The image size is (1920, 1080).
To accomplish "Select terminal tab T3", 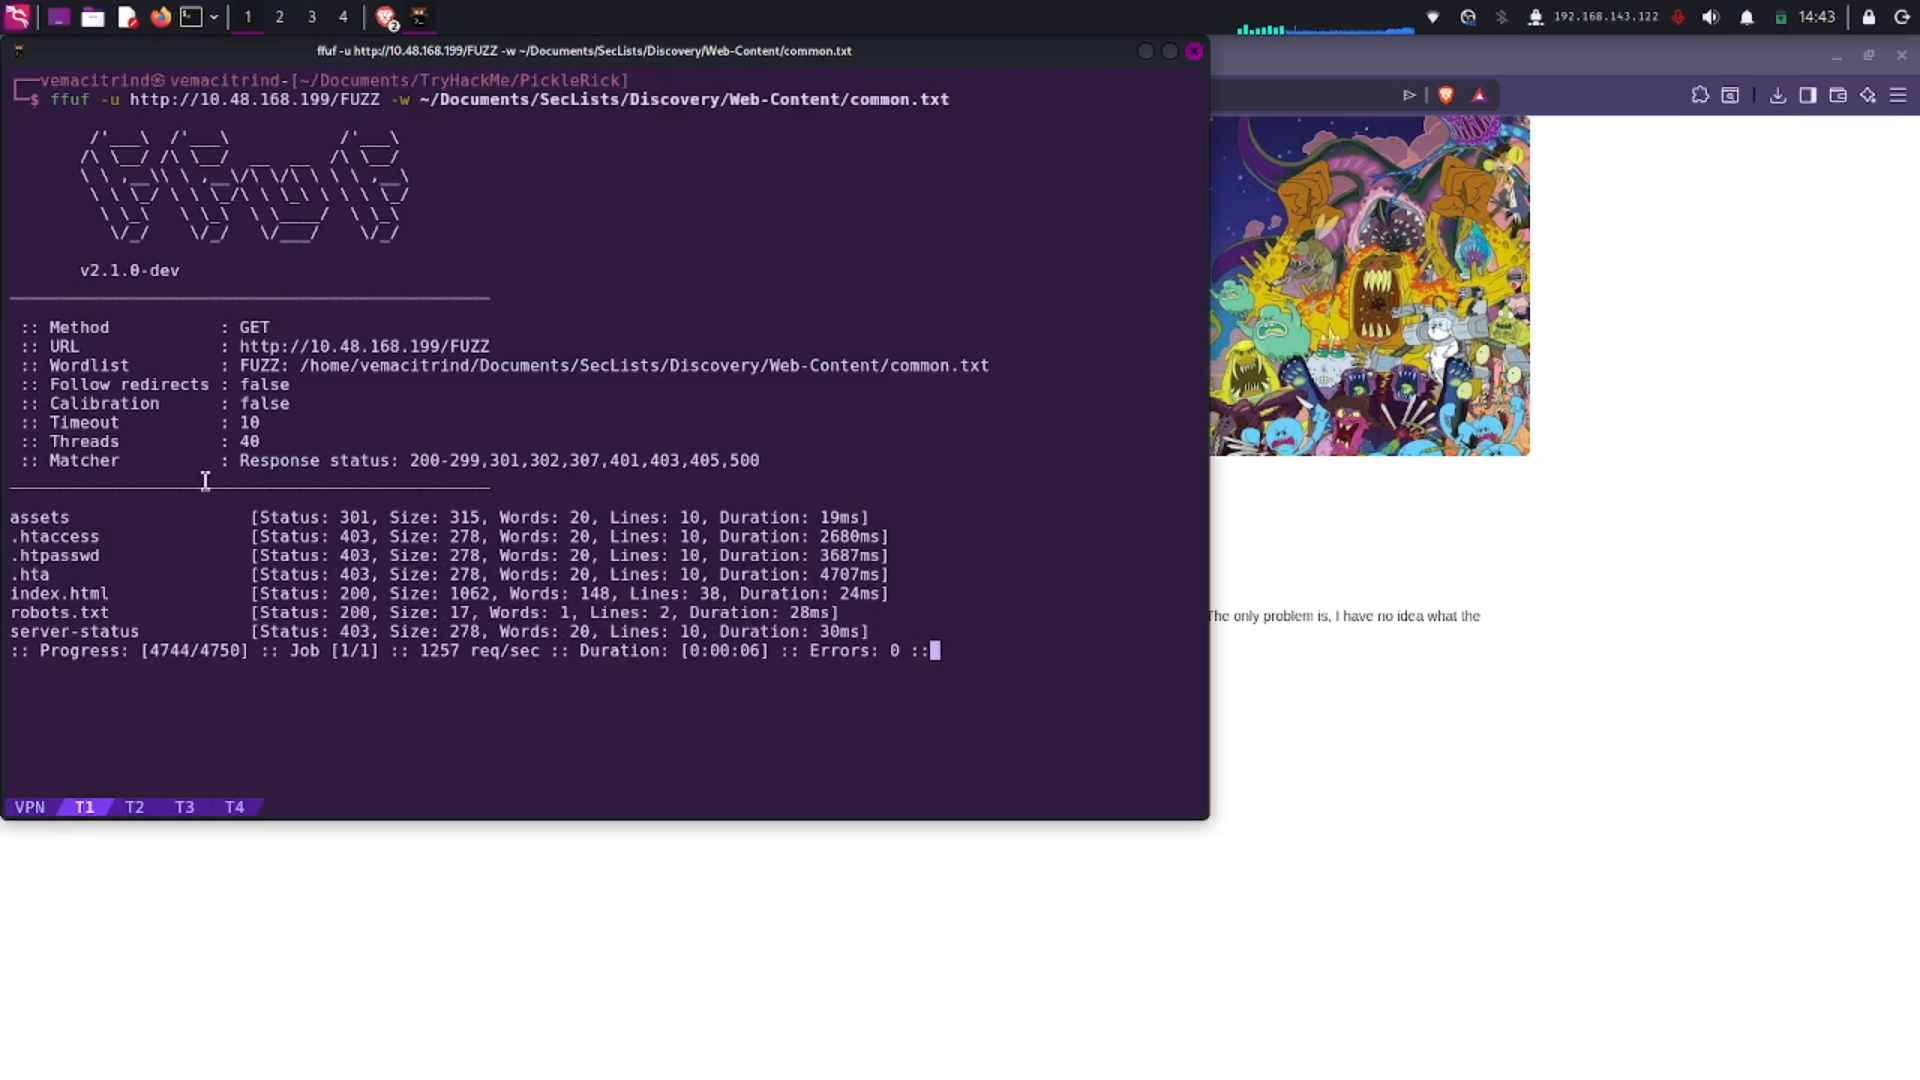I will pos(185,807).
